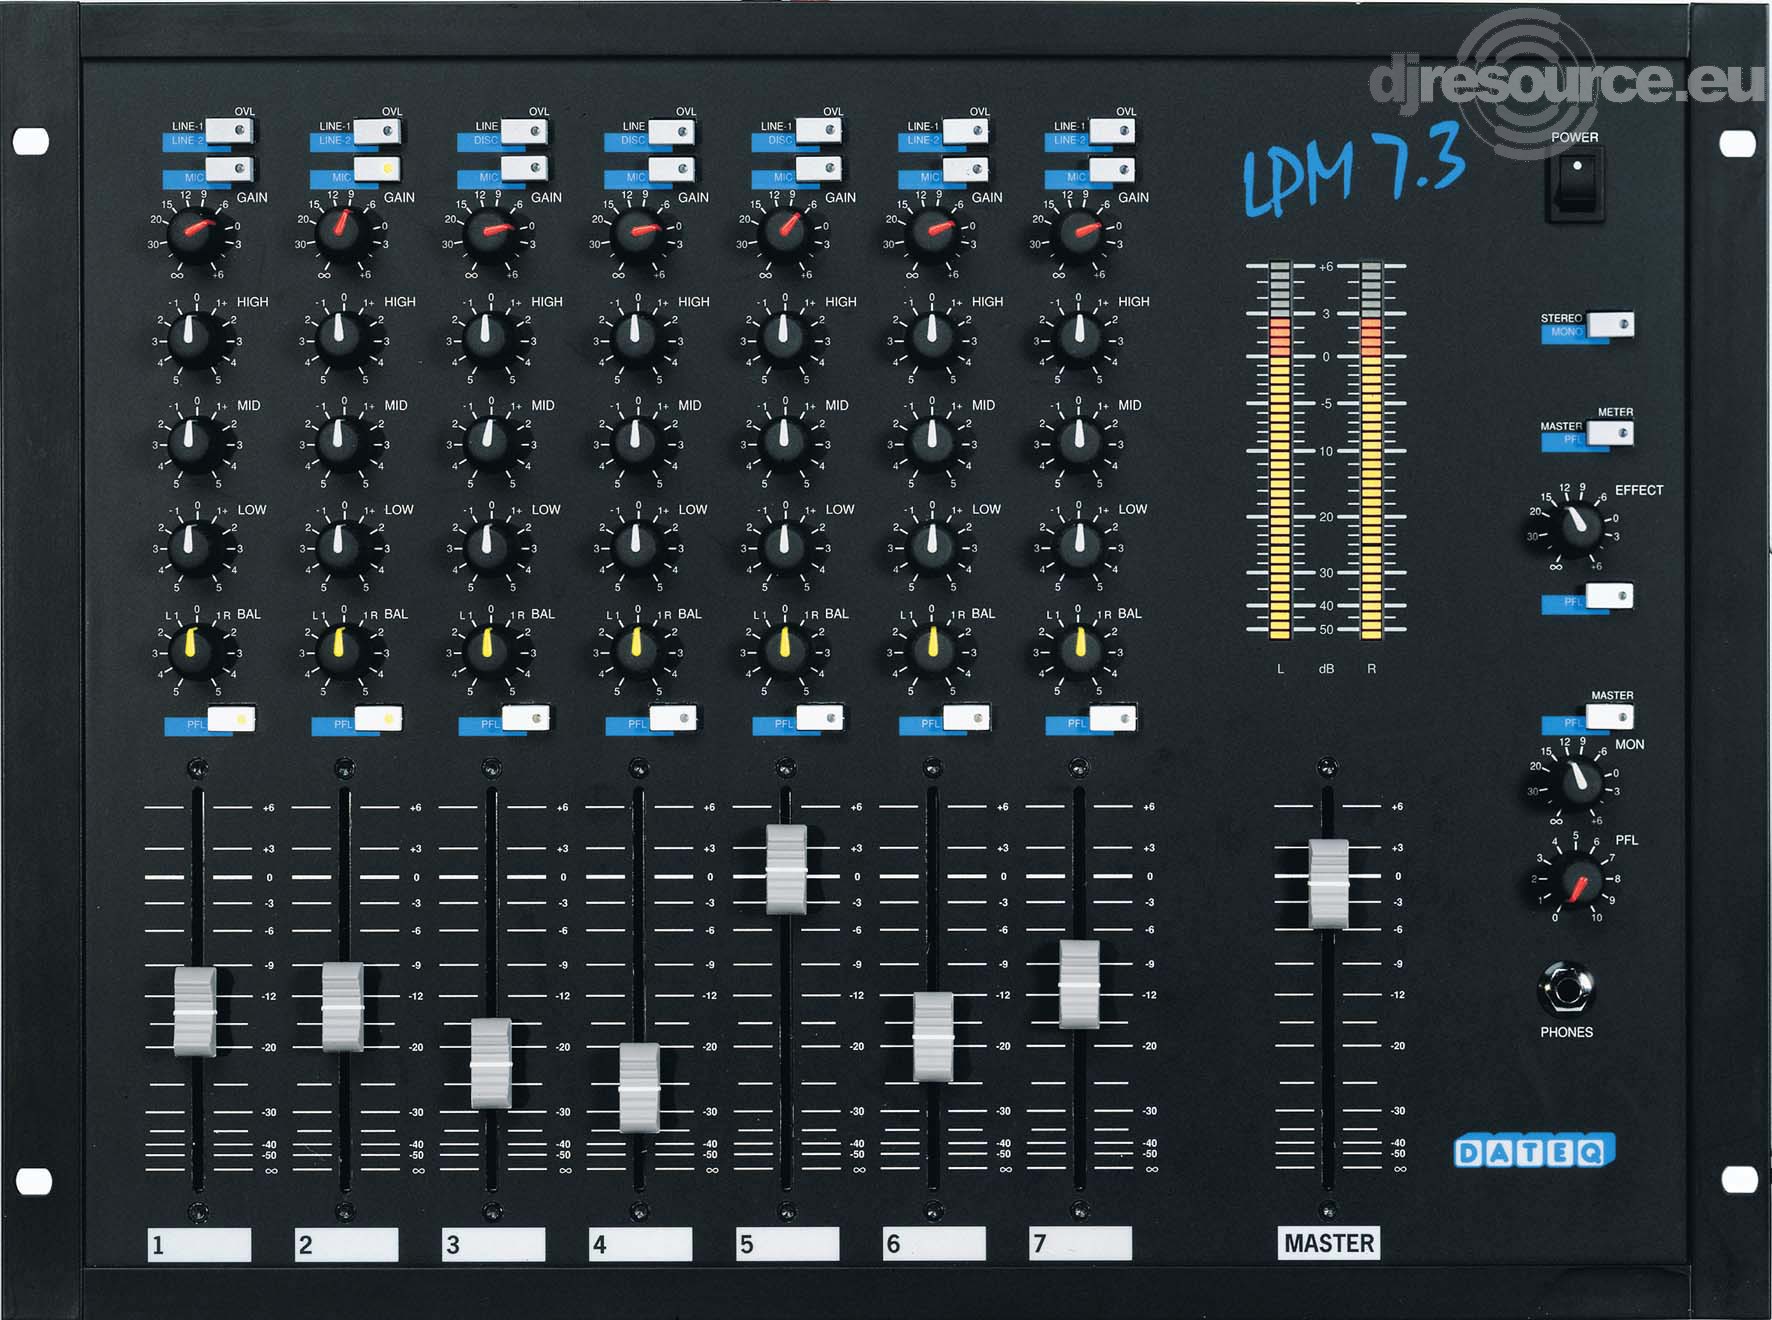Toggle channel 4 MIC switch
The image size is (1772, 1320).
(x=670, y=168)
